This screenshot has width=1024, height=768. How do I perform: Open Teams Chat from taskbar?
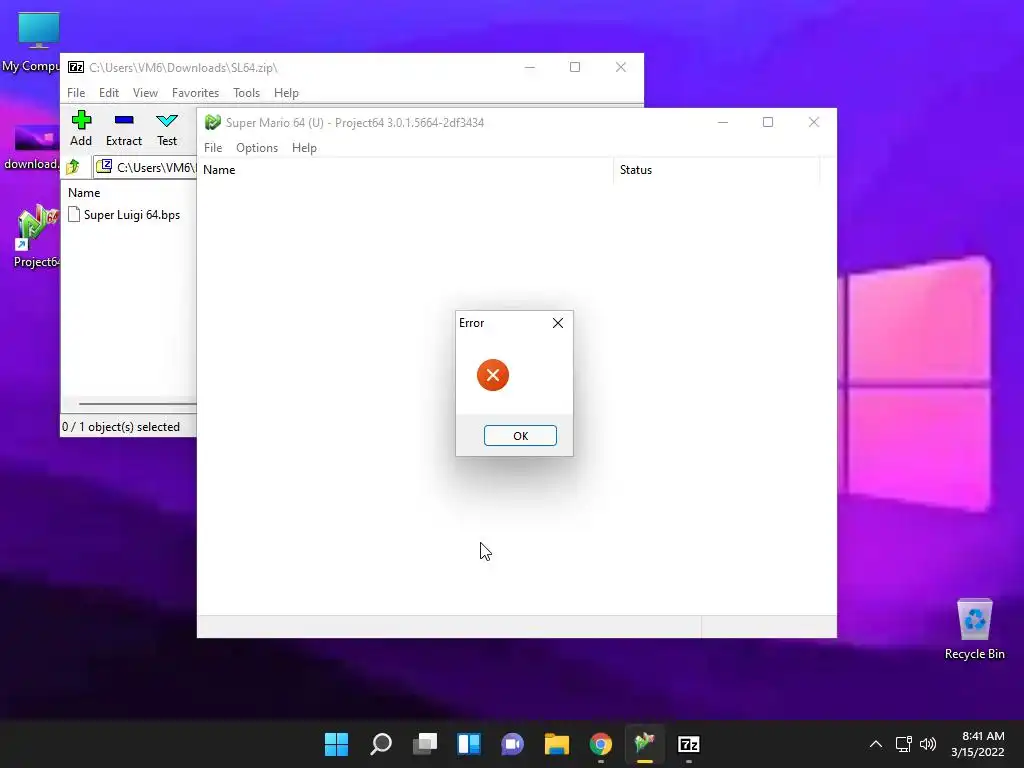pos(513,744)
